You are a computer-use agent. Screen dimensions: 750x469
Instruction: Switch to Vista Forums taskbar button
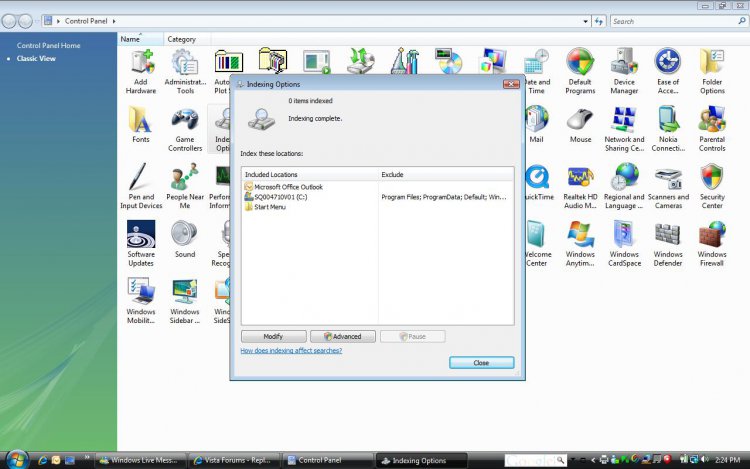(233, 460)
